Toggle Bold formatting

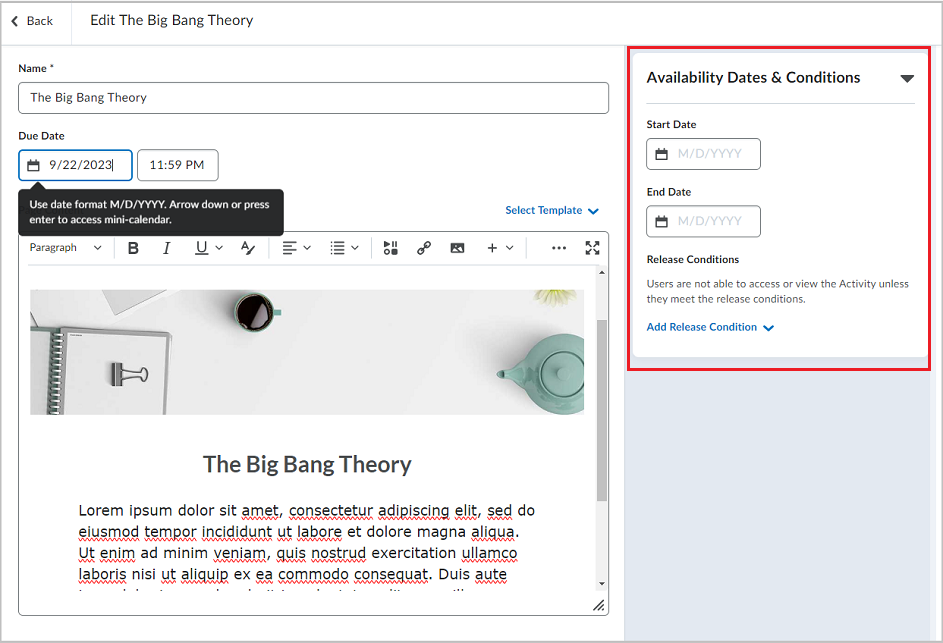tap(134, 248)
